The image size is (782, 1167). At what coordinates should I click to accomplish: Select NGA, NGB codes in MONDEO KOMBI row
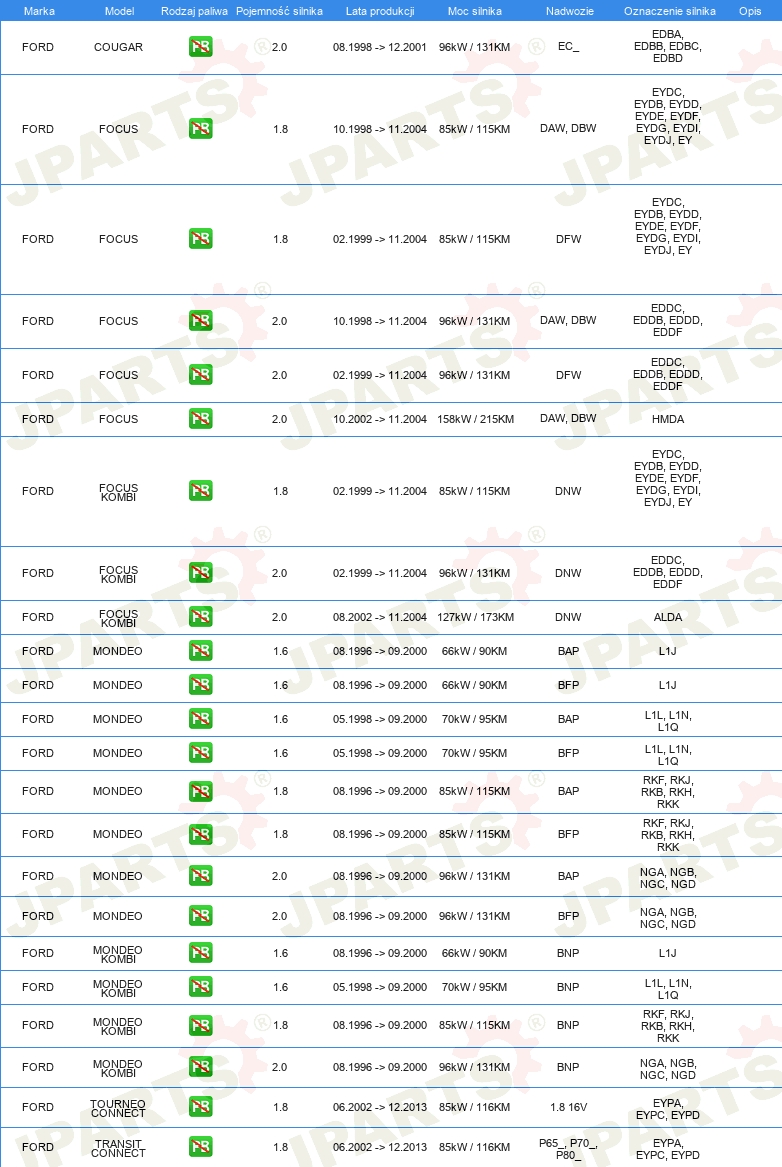pyautogui.click(x=668, y=1069)
